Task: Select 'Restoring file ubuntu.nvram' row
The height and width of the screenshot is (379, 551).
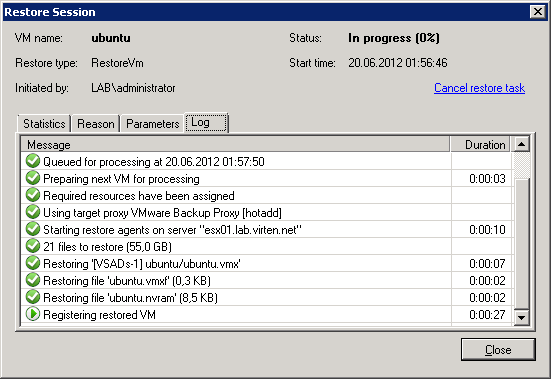Action: pyautogui.click(x=266, y=298)
